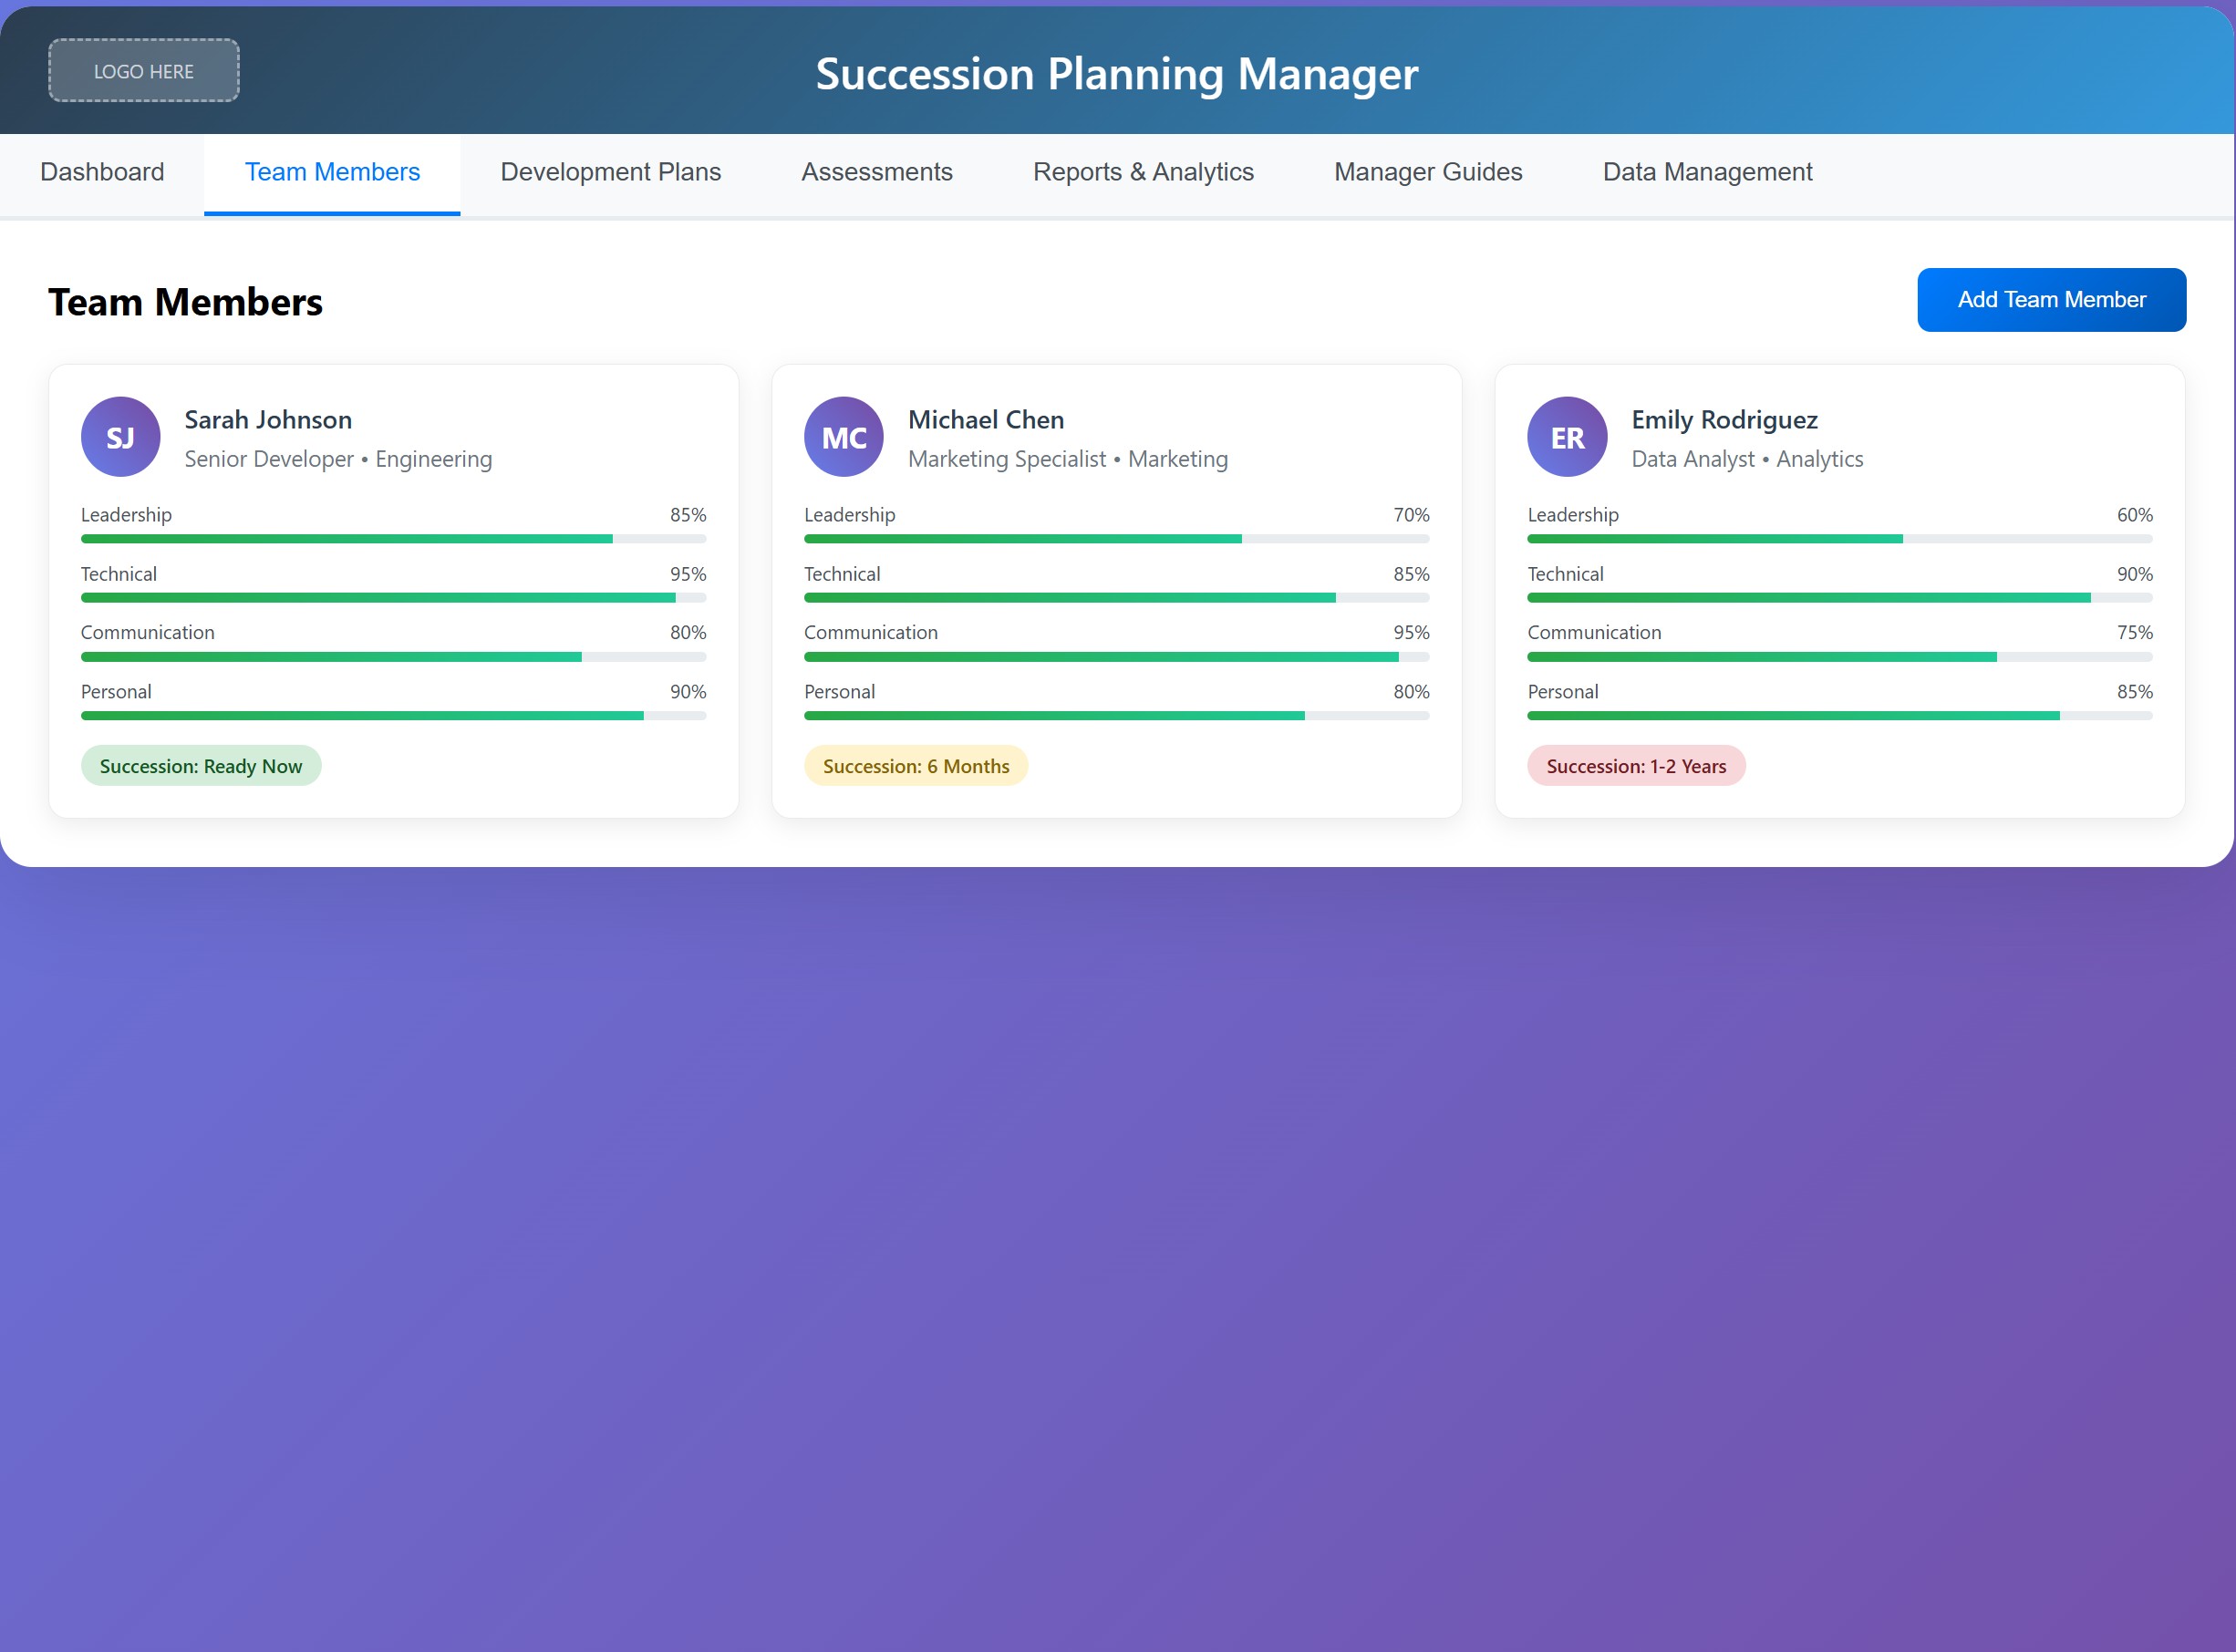Open the Data Management section
The width and height of the screenshot is (2236, 1652).
pos(1708,172)
